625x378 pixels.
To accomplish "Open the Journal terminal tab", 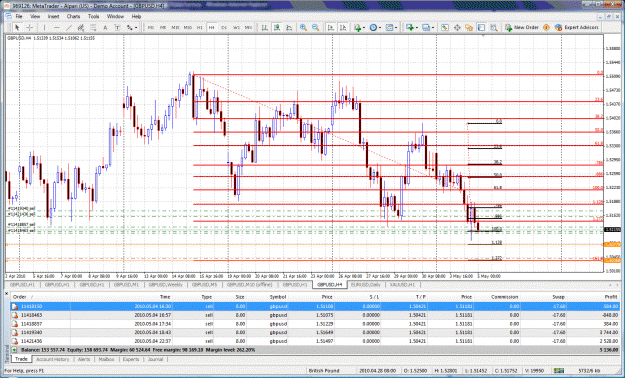I will [x=155, y=359].
